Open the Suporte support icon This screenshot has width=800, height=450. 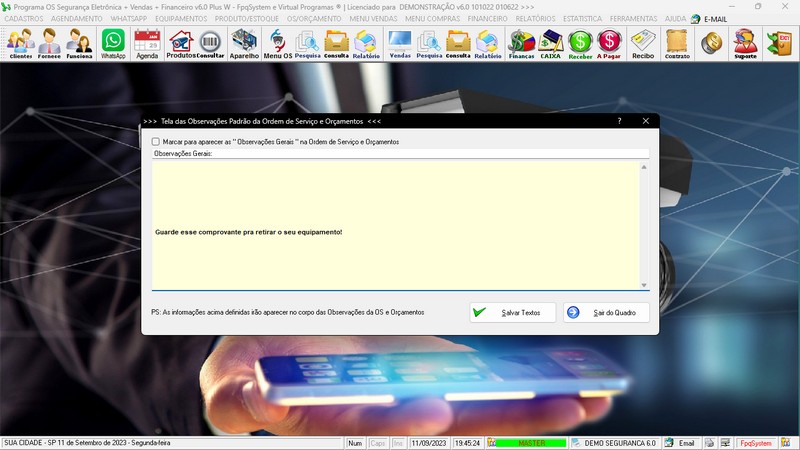coord(745,43)
